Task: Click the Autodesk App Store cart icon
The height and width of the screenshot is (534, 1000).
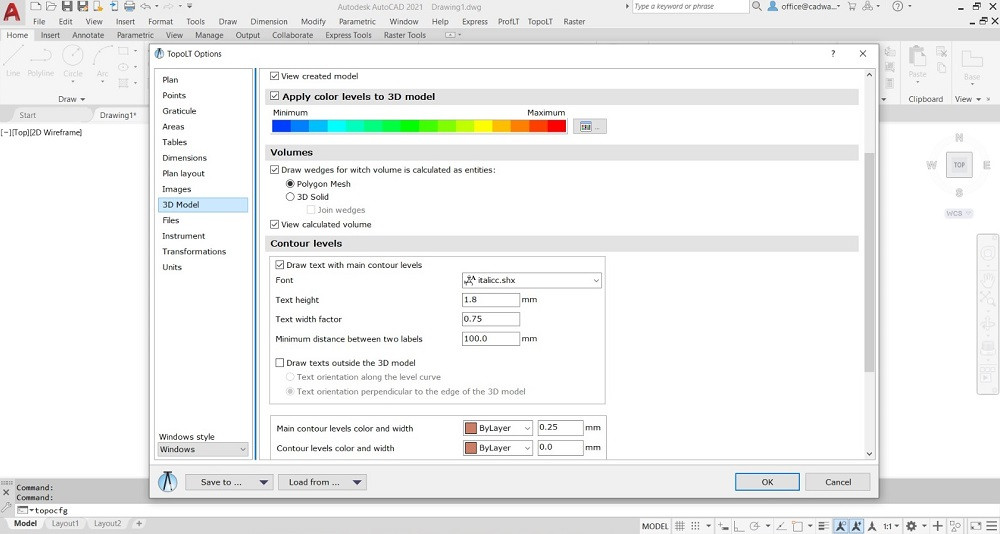Action: tap(851, 6)
